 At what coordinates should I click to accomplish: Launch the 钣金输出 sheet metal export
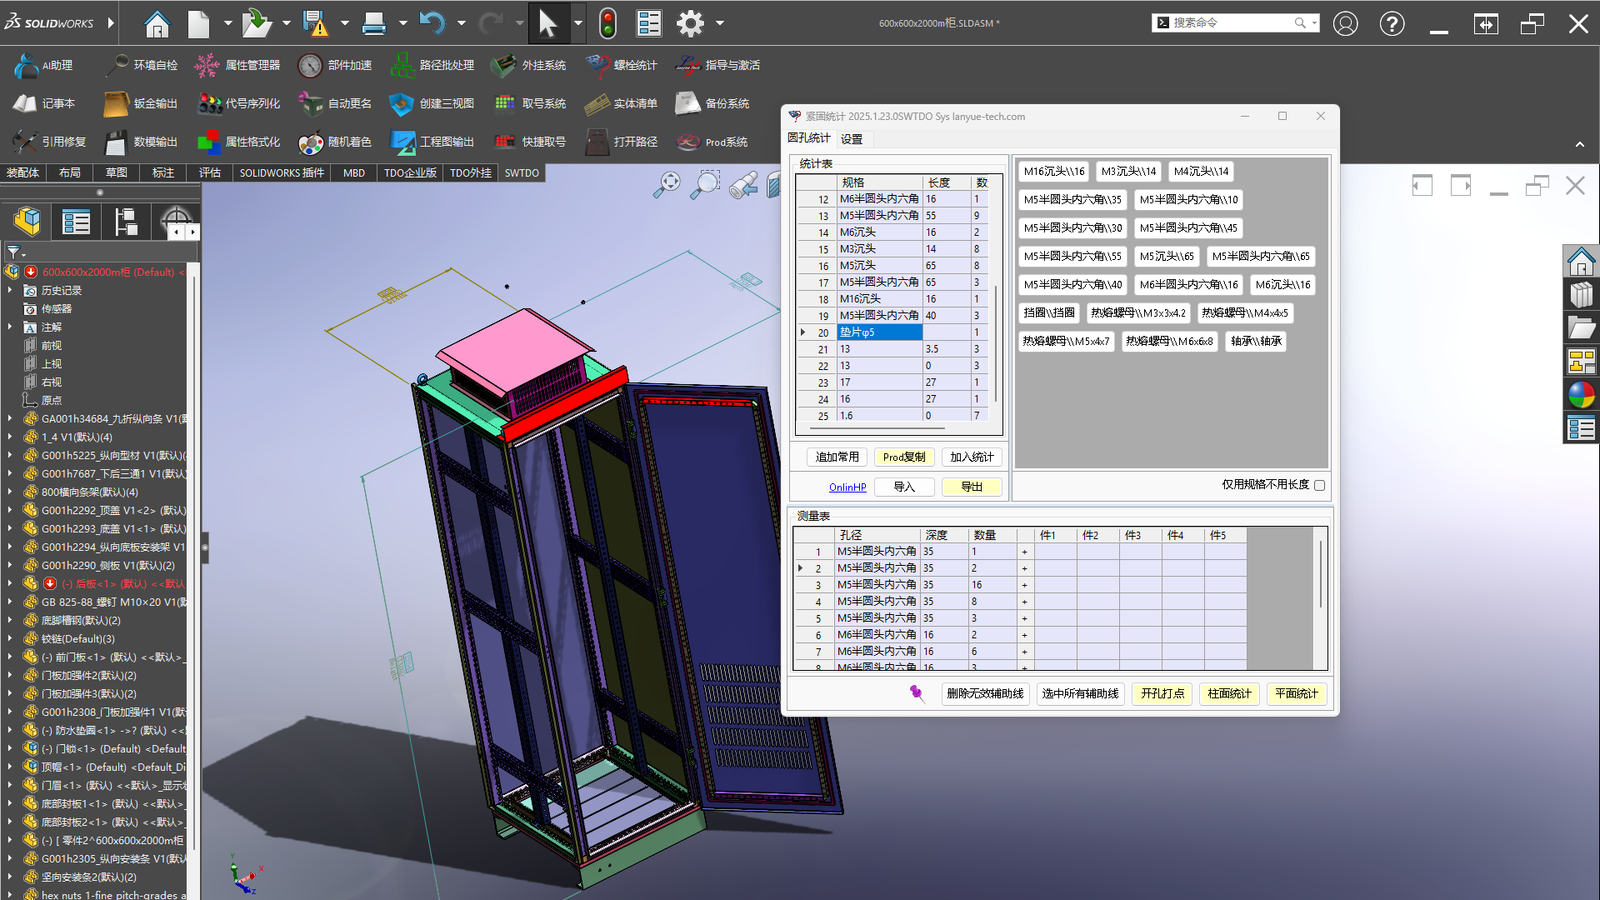tap(116, 104)
